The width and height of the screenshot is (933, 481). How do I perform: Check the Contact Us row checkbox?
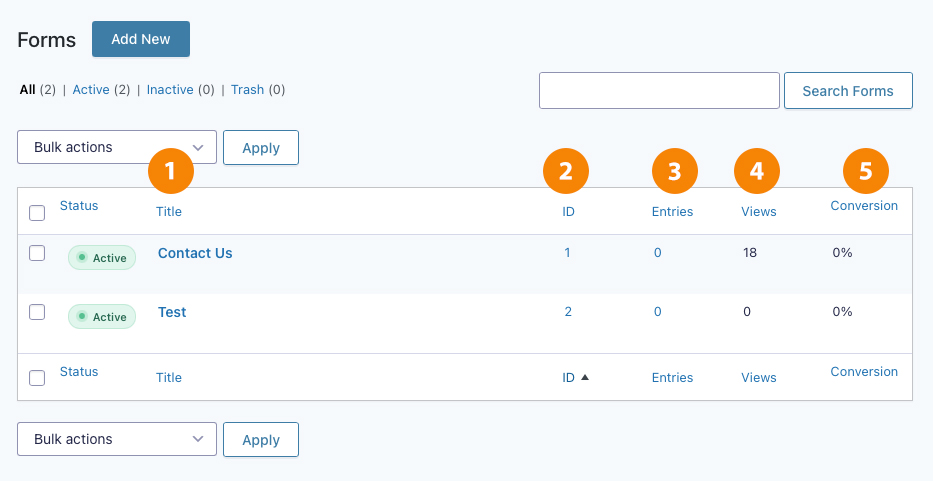37,253
